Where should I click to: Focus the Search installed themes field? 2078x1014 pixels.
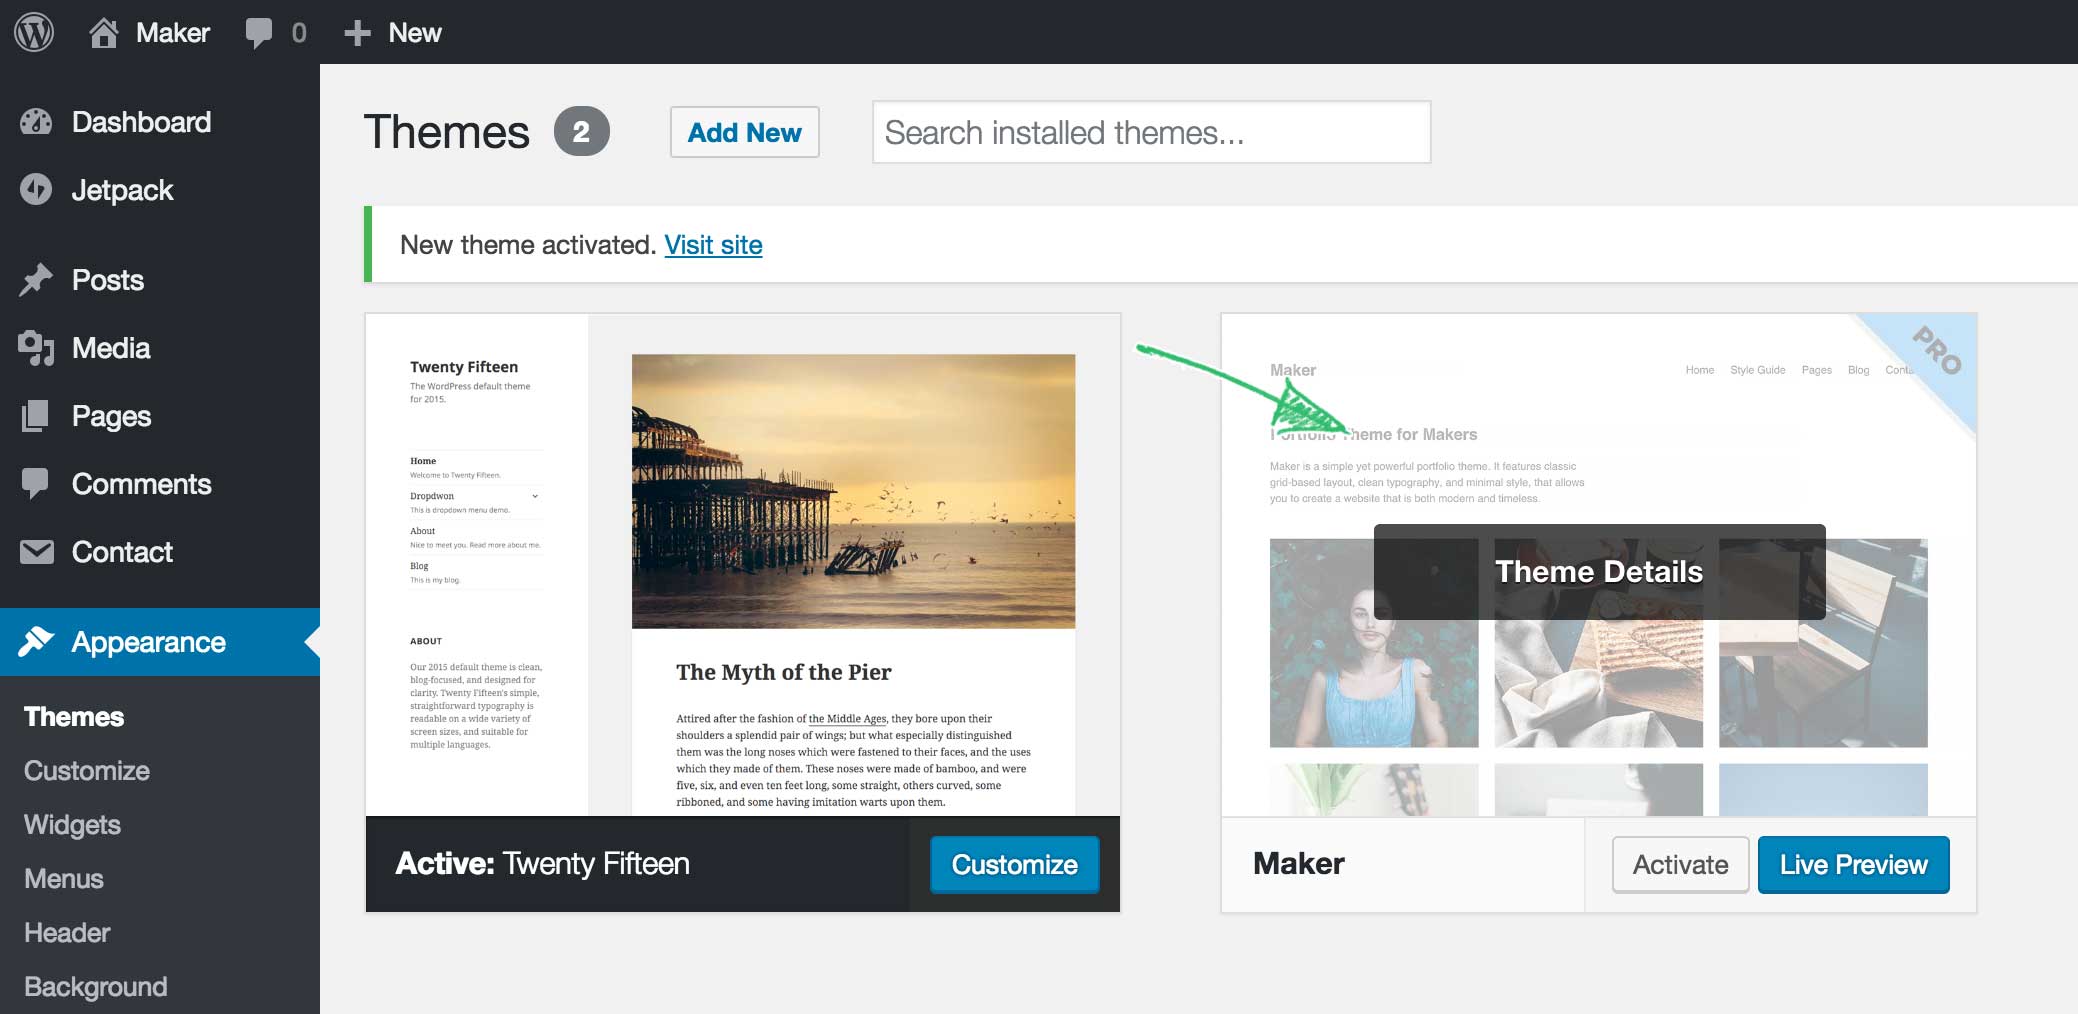pyautogui.click(x=1152, y=132)
